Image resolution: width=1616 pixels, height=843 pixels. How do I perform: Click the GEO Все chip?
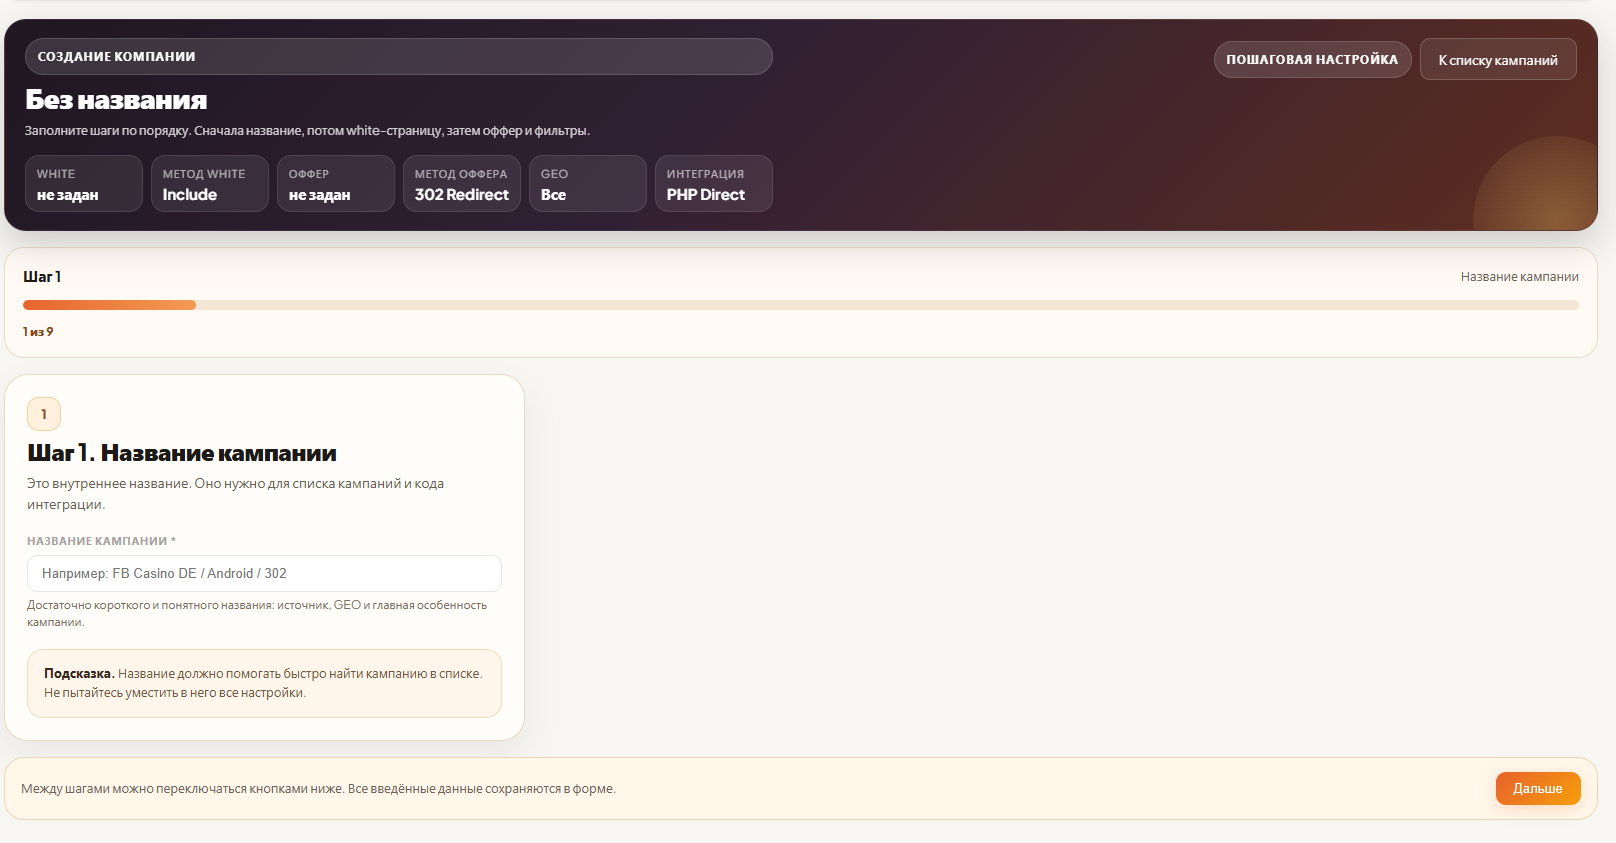(x=587, y=184)
